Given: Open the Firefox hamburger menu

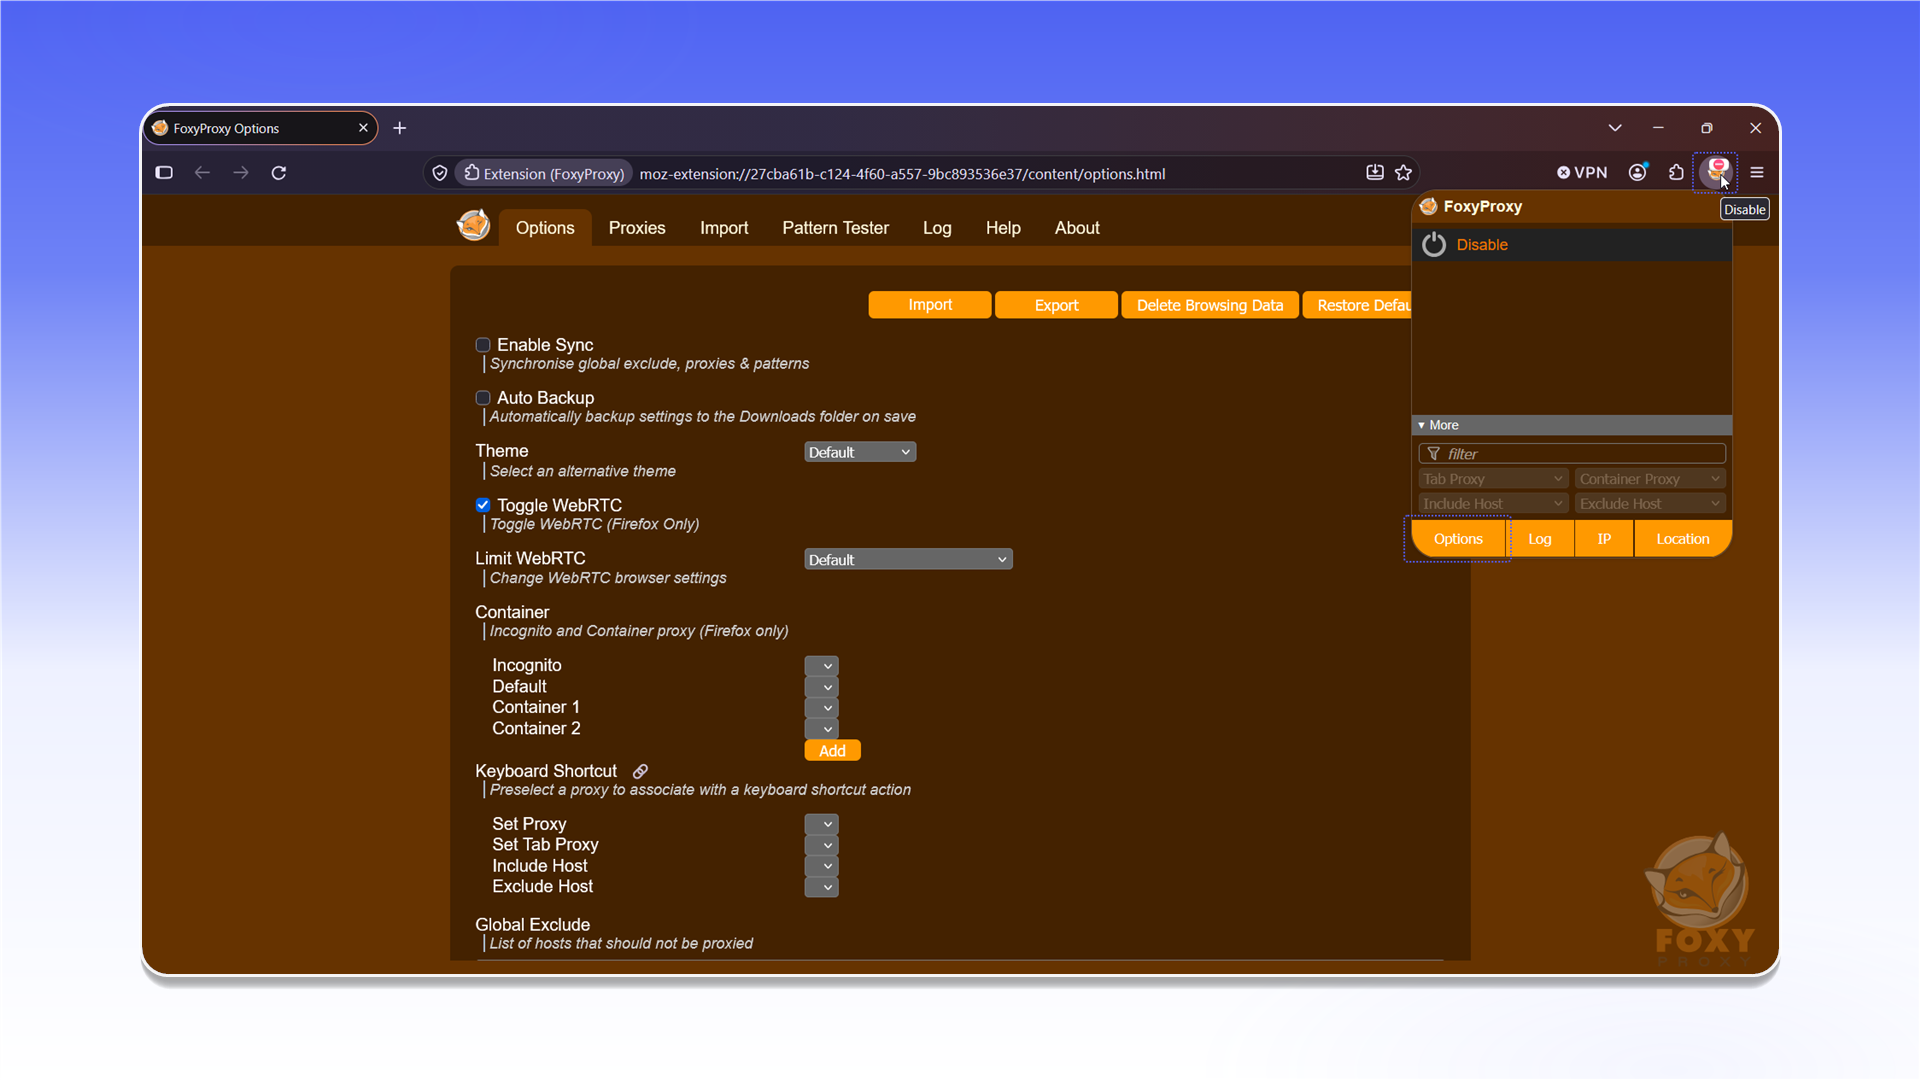Looking at the screenshot, I should 1757,173.
